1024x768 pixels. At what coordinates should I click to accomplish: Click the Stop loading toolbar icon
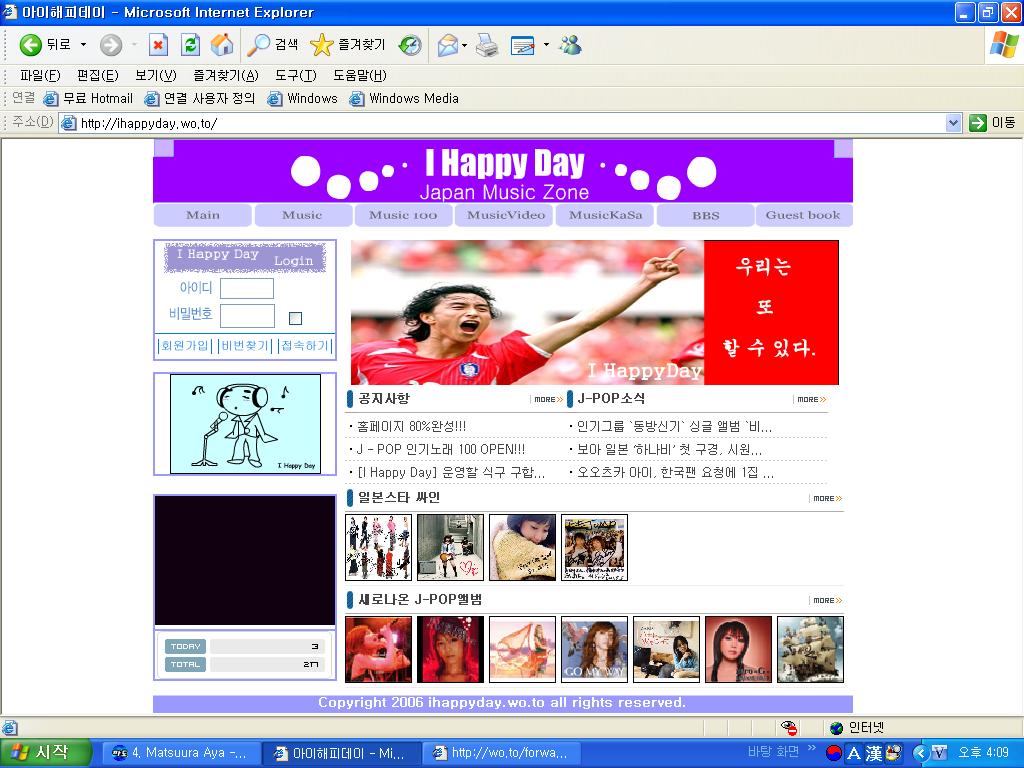(x=158, y=45)
